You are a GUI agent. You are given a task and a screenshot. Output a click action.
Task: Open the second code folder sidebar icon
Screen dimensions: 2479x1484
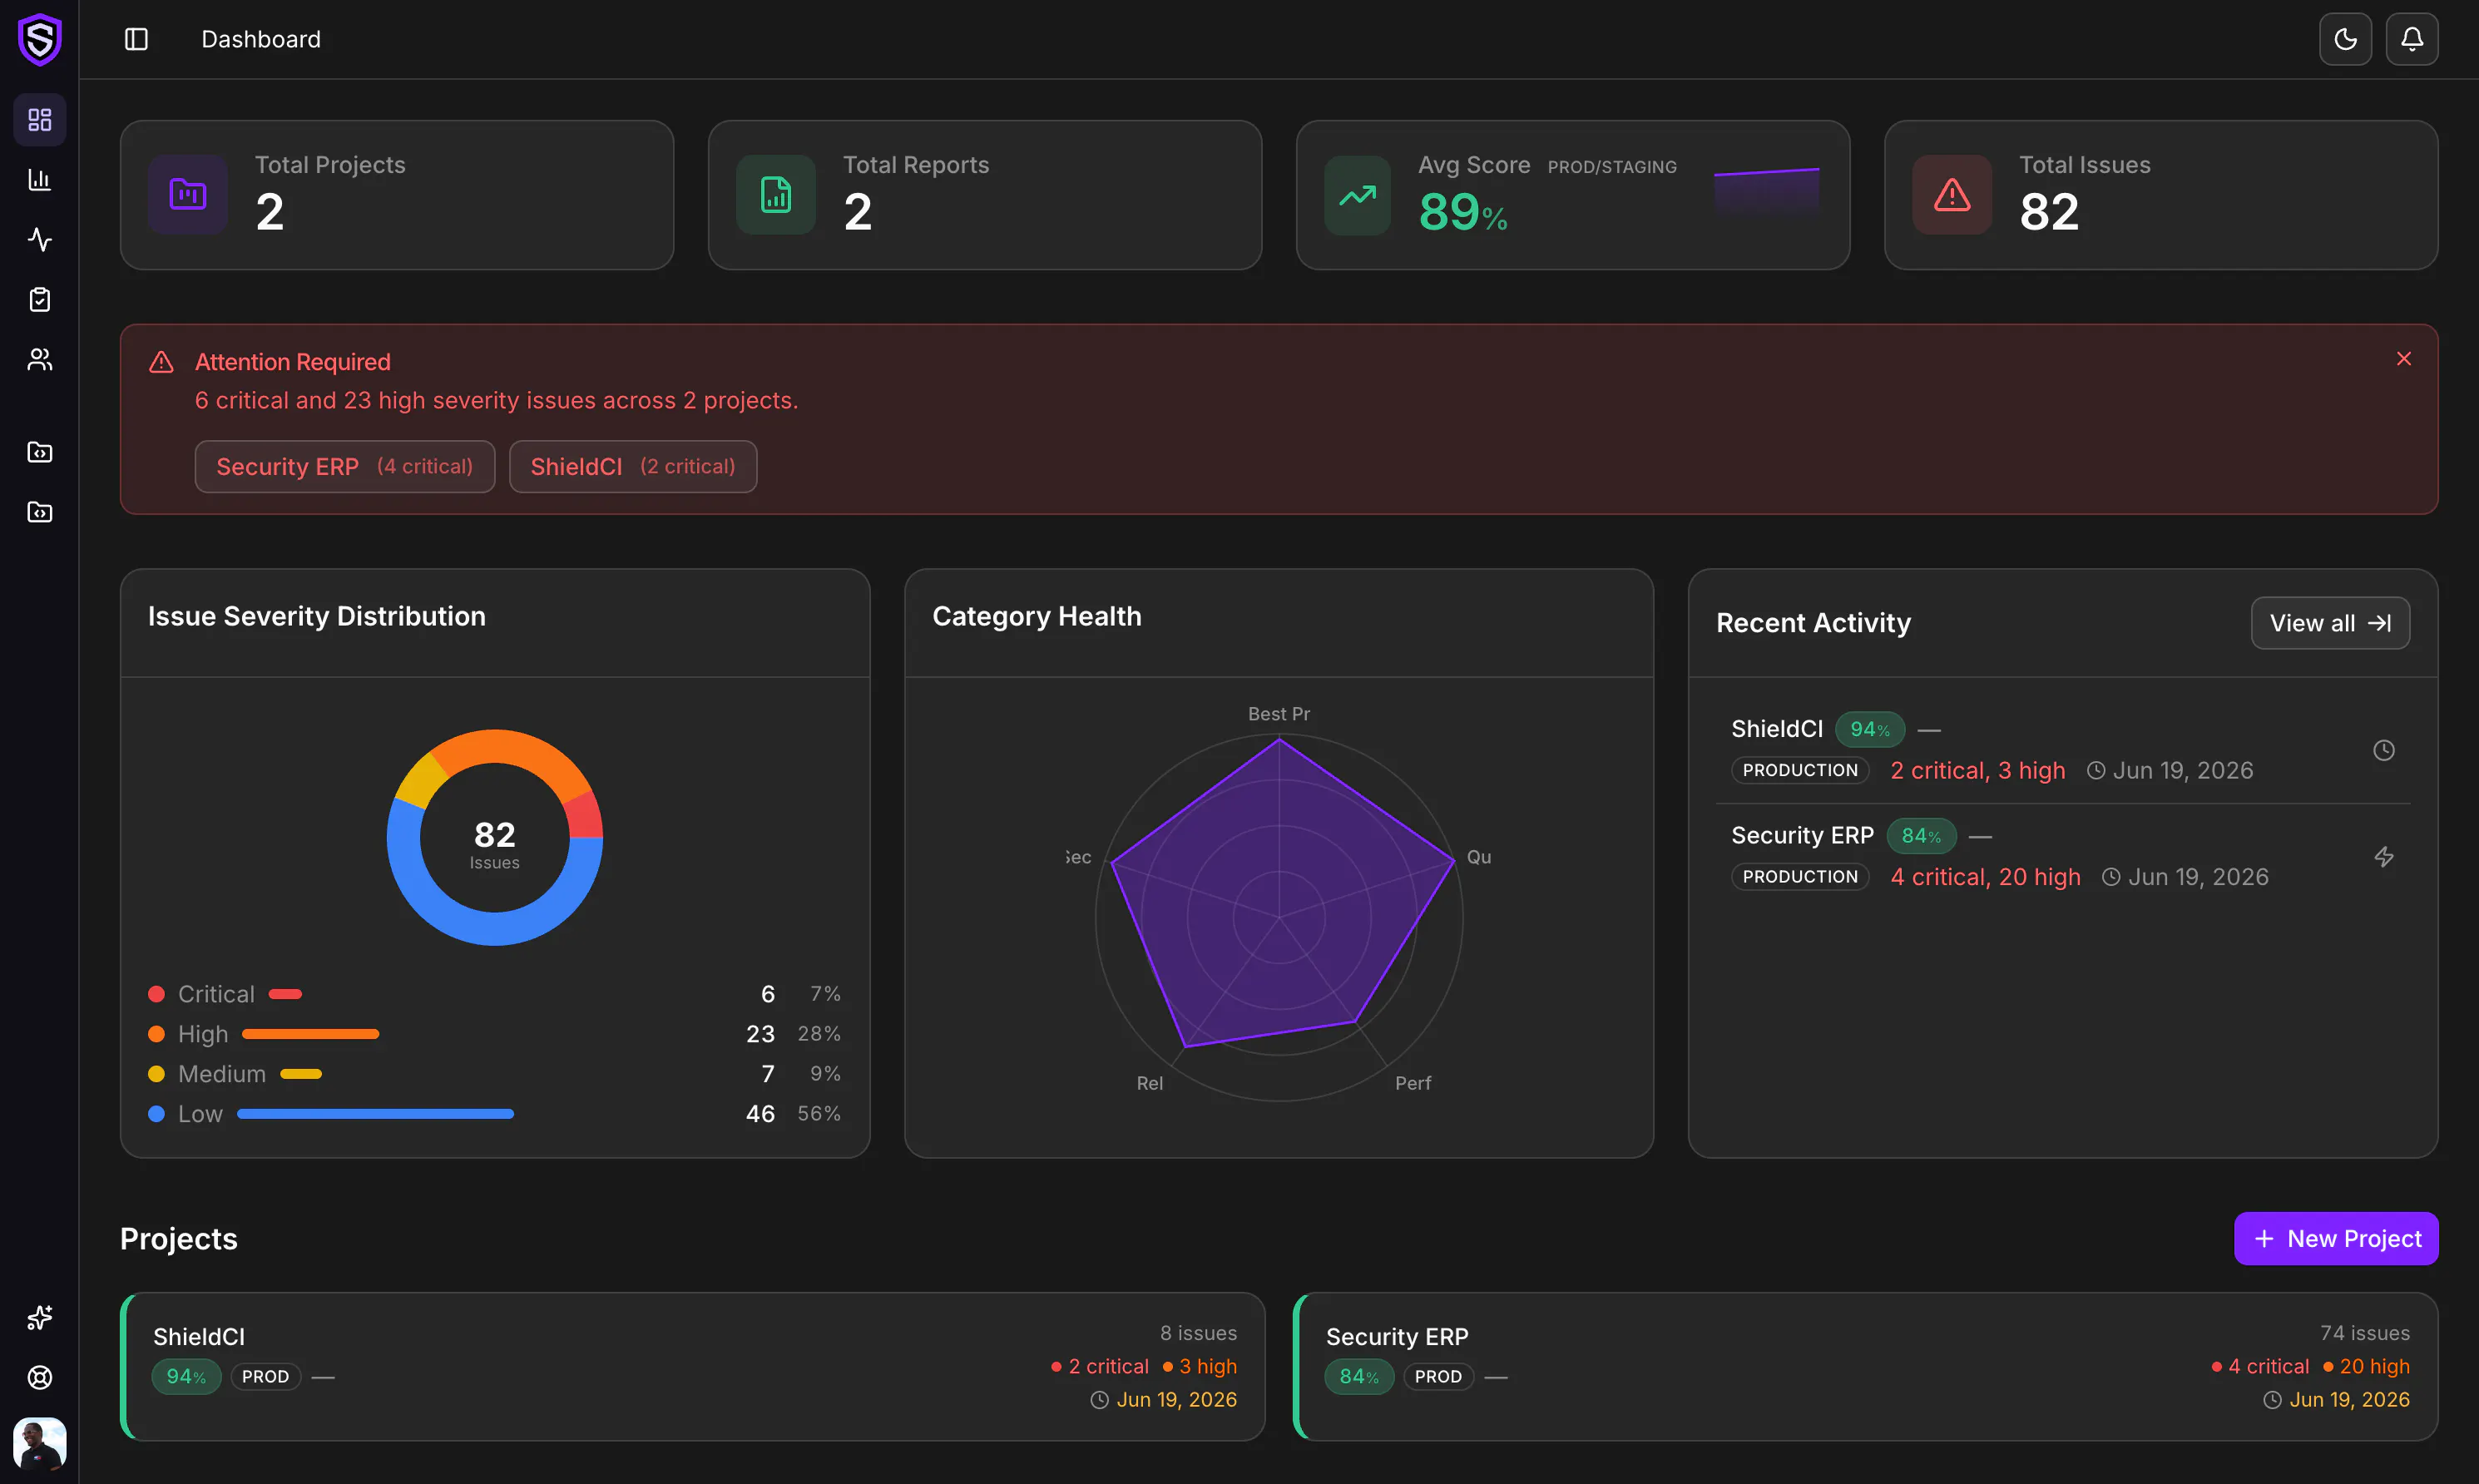(40, 512)
